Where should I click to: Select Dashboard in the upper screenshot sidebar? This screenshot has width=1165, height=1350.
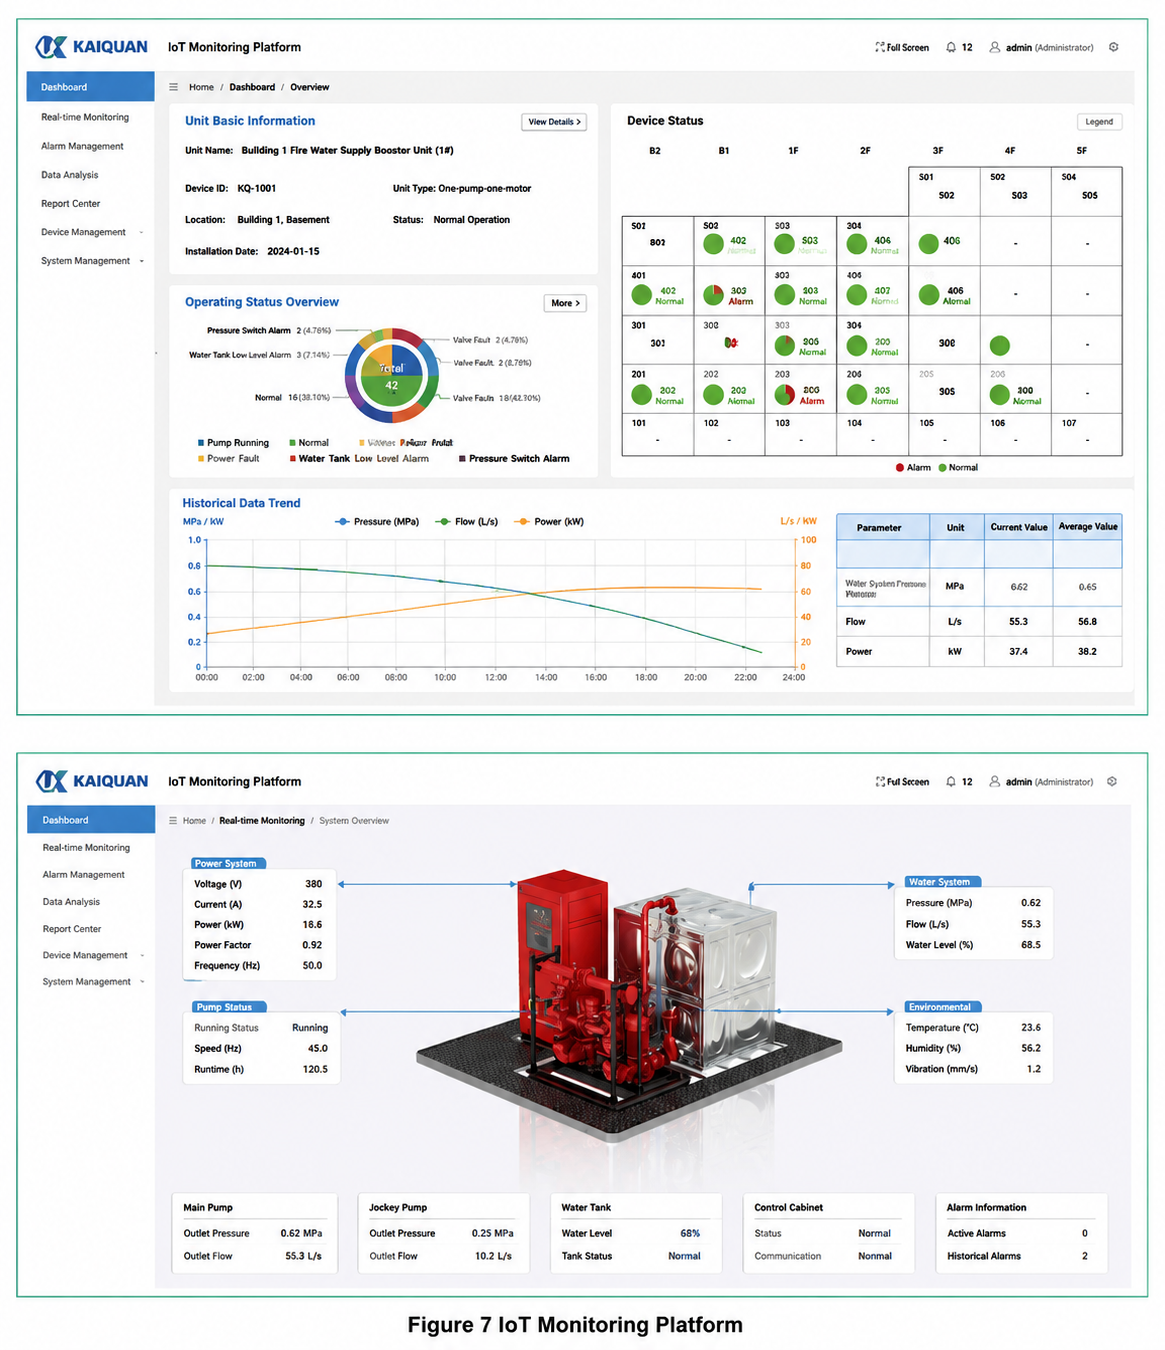coord(91,87)
